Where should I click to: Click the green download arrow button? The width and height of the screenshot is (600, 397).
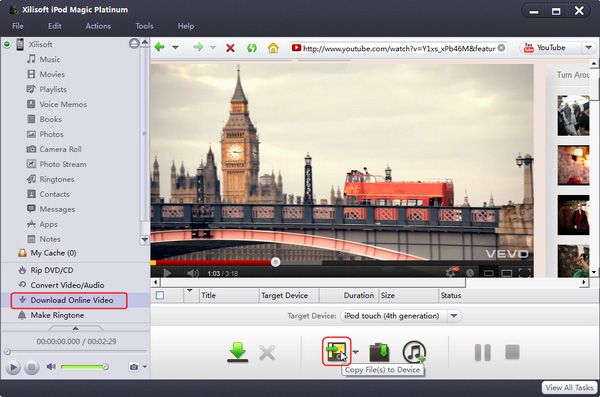click(238, 352)
